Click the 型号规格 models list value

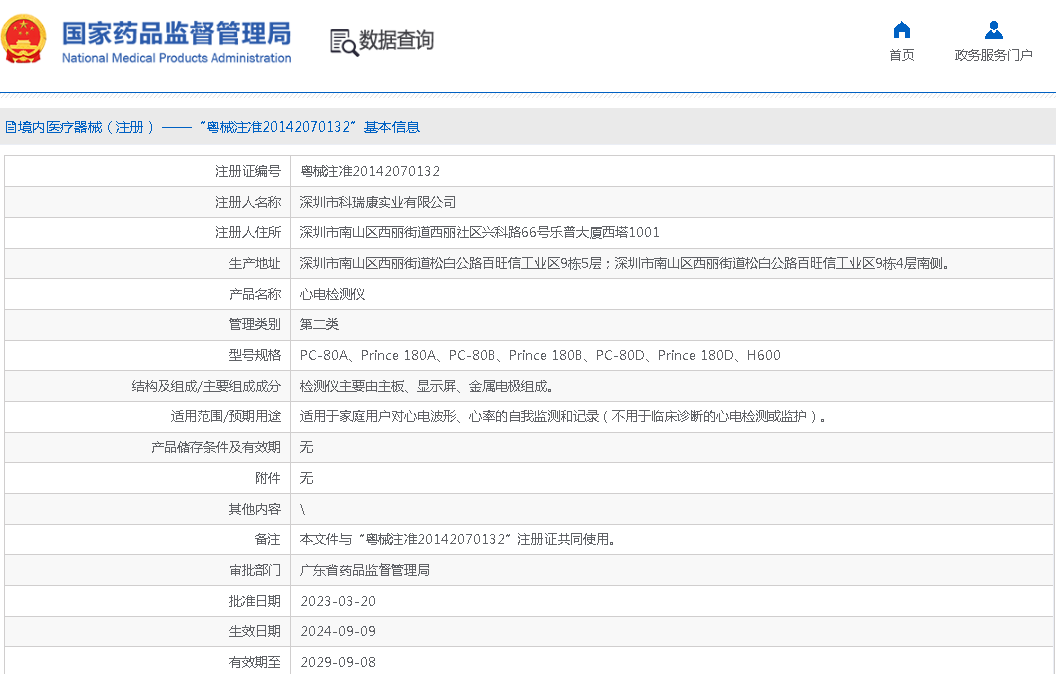coord(540,355)
